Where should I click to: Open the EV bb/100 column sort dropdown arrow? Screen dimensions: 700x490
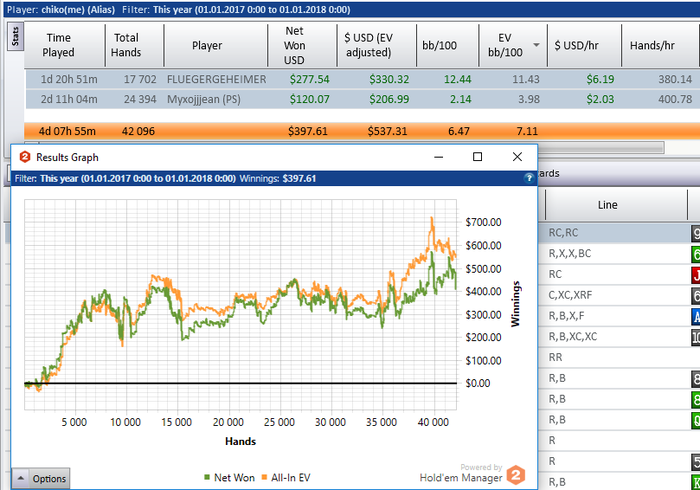tap(536, 45)
